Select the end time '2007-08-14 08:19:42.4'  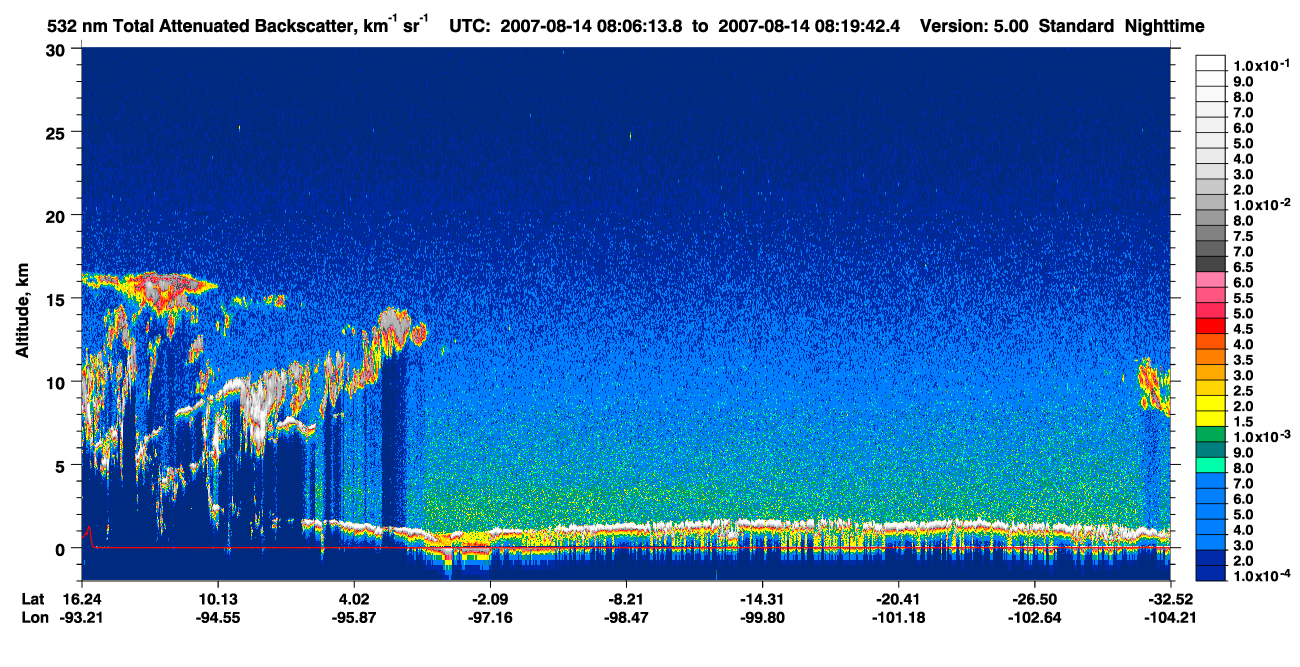click(808, 26)
